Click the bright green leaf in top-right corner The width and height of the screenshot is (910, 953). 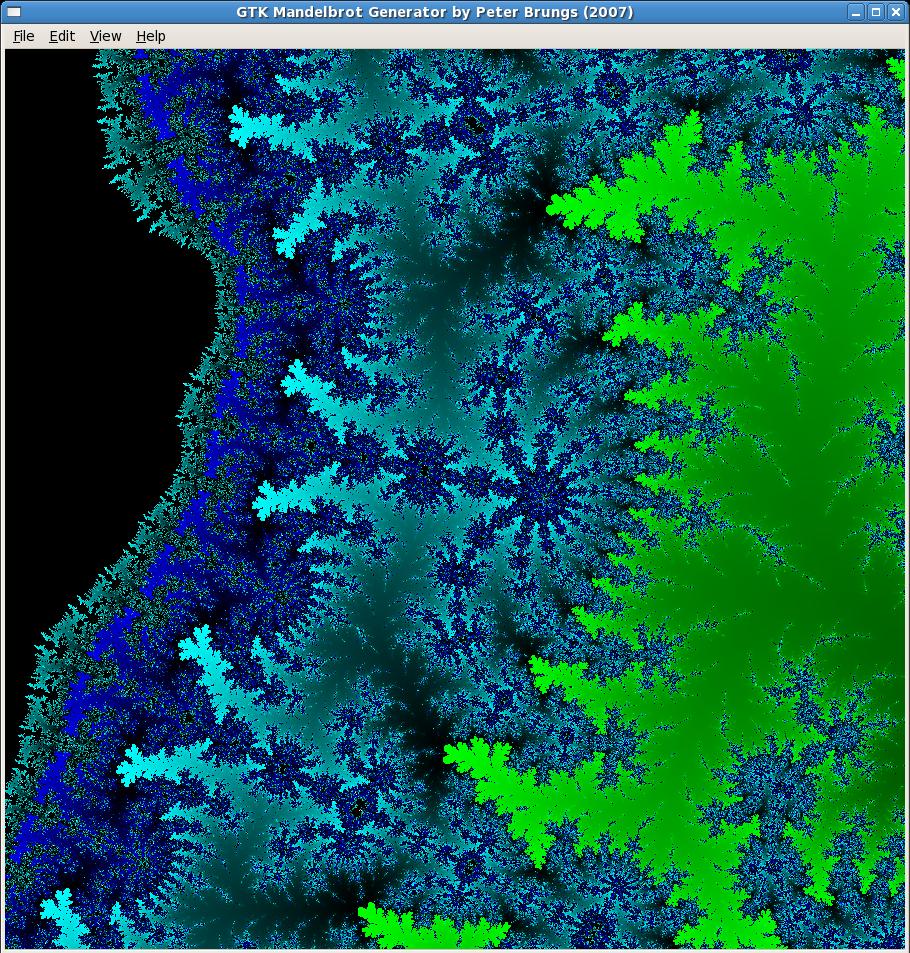pyautogui.click(x=897, y=68)
